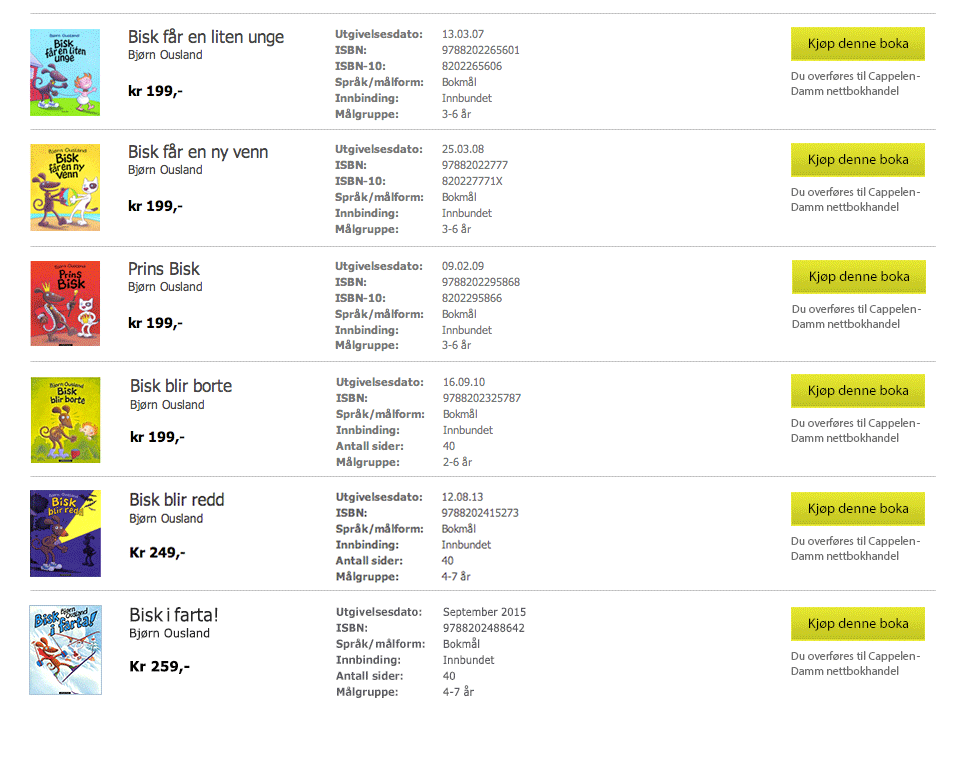The height and width of the screenshot is (766, 979).
Task: Open 'Bisk får en liten unge' cover thumbnail
Action: [x=65, y=72]
